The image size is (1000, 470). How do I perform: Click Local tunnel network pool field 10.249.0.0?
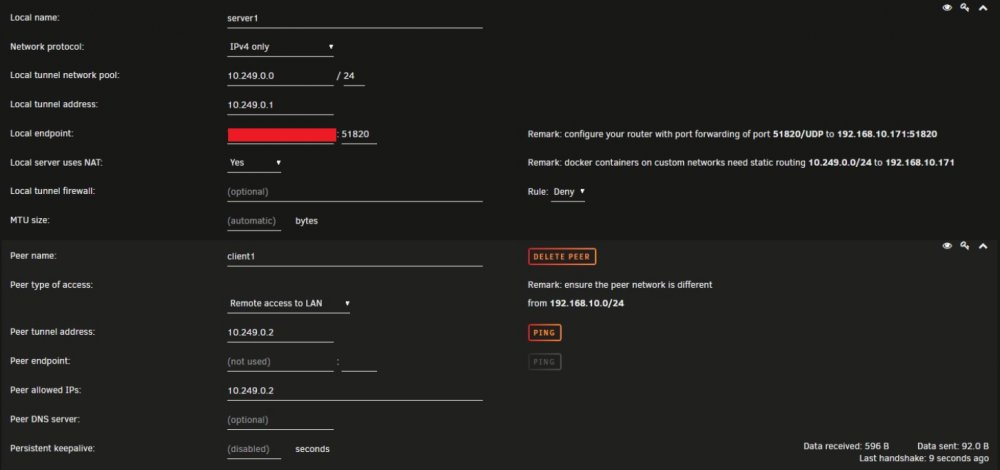pos(280,77)
